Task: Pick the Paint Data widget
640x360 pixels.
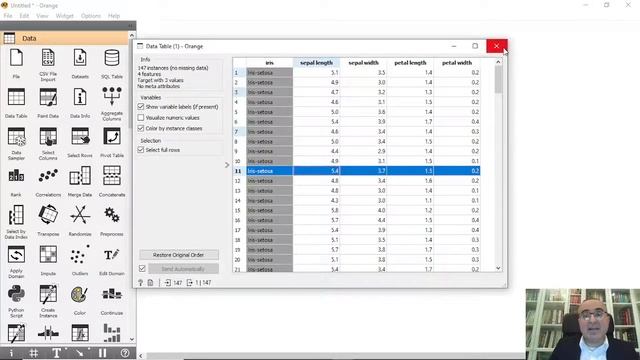Action: click(x=48, y=98)
